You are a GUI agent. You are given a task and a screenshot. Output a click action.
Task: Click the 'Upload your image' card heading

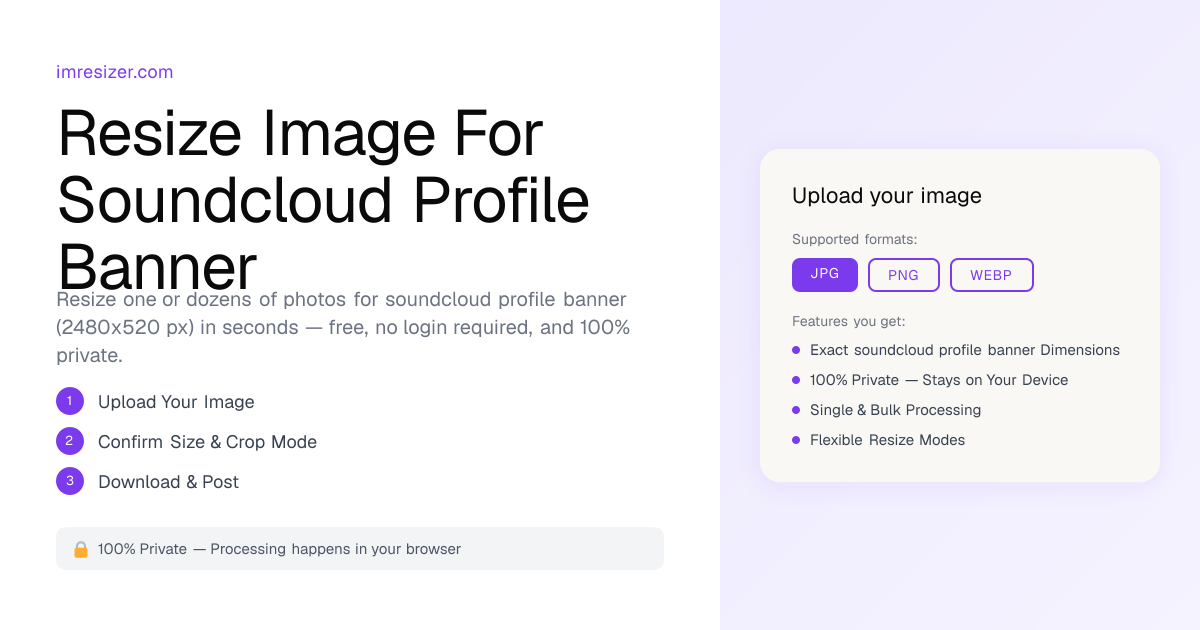887,196
